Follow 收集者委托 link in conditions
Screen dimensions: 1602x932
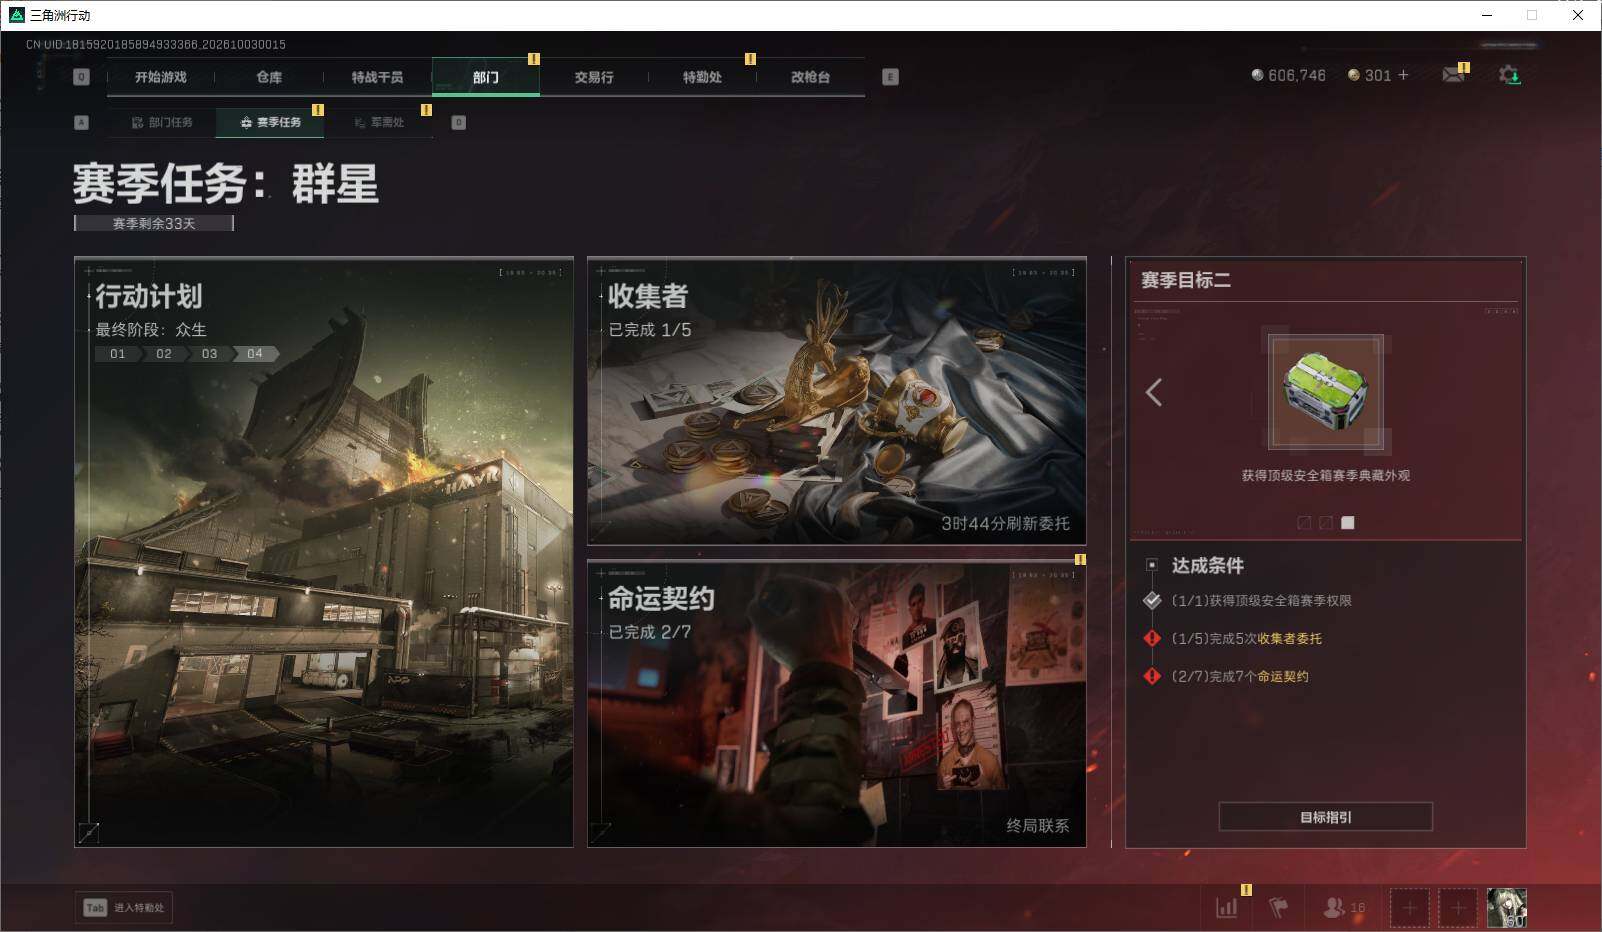[x=1290, y=638]
